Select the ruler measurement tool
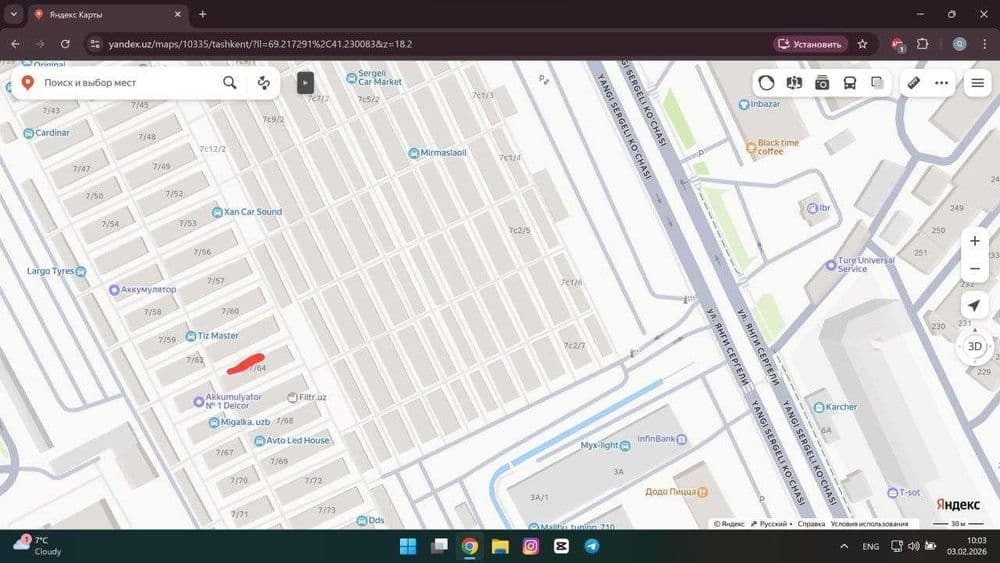 point(913,83)
